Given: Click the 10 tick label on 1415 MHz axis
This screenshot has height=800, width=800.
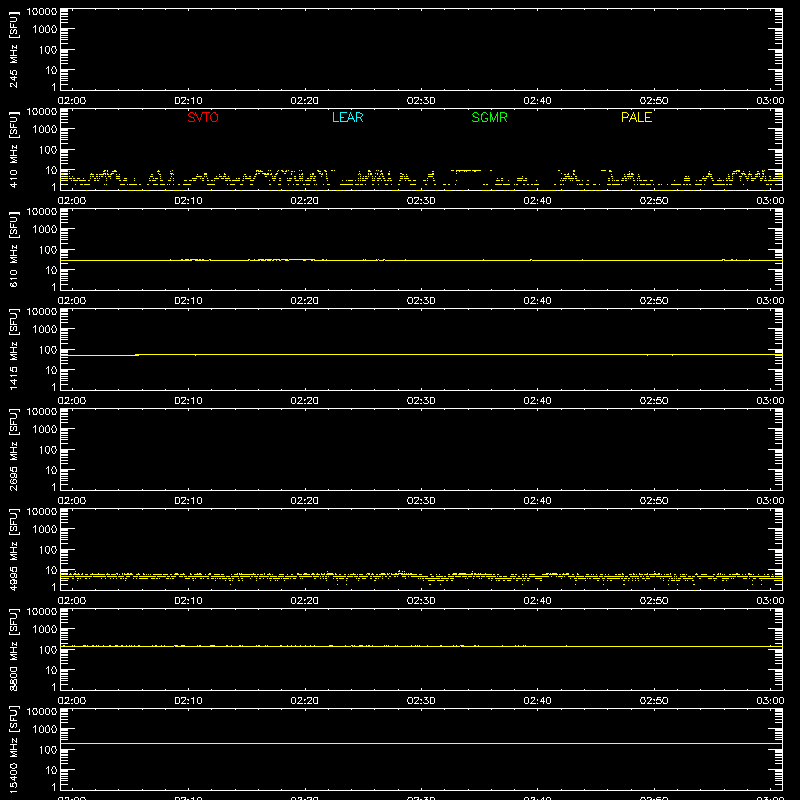Looking at the screenshot, I should click(x=51, y=370).
